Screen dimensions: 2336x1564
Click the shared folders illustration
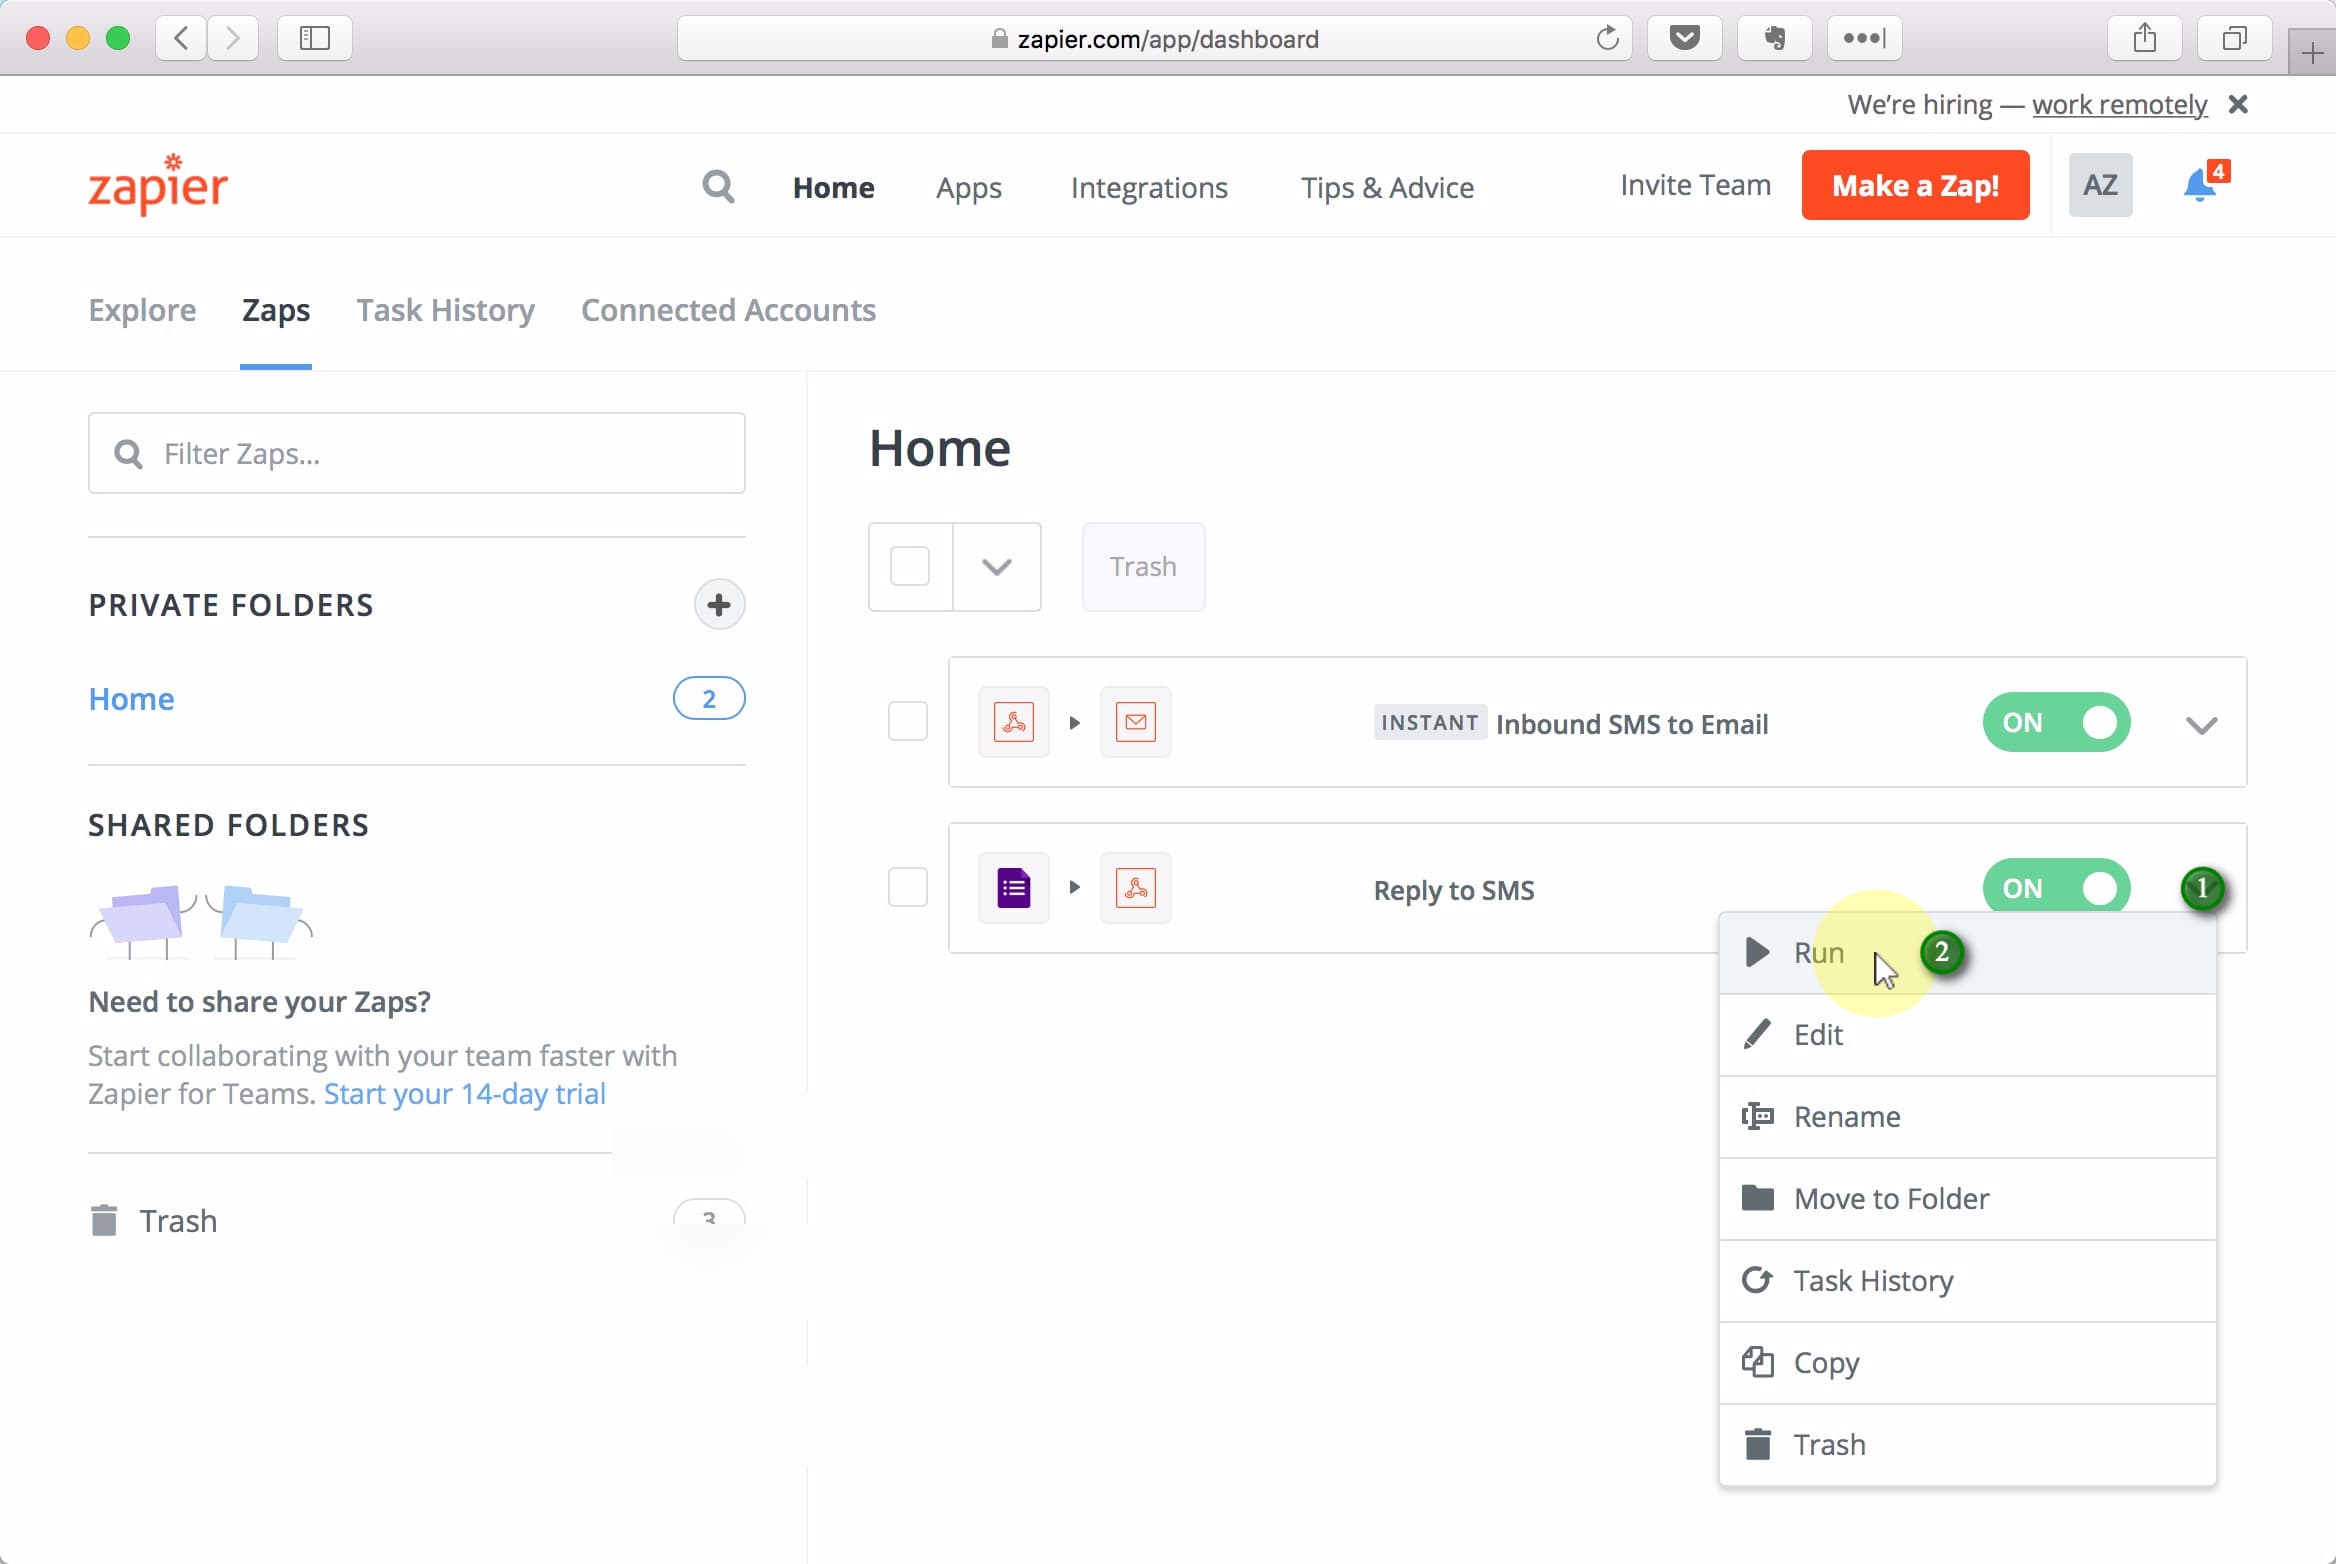click(201, 921)
